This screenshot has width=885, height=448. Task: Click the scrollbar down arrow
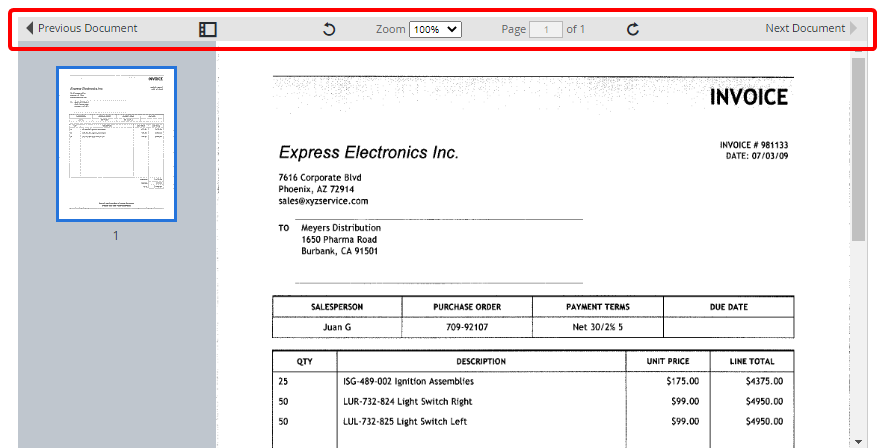(858, 441)
